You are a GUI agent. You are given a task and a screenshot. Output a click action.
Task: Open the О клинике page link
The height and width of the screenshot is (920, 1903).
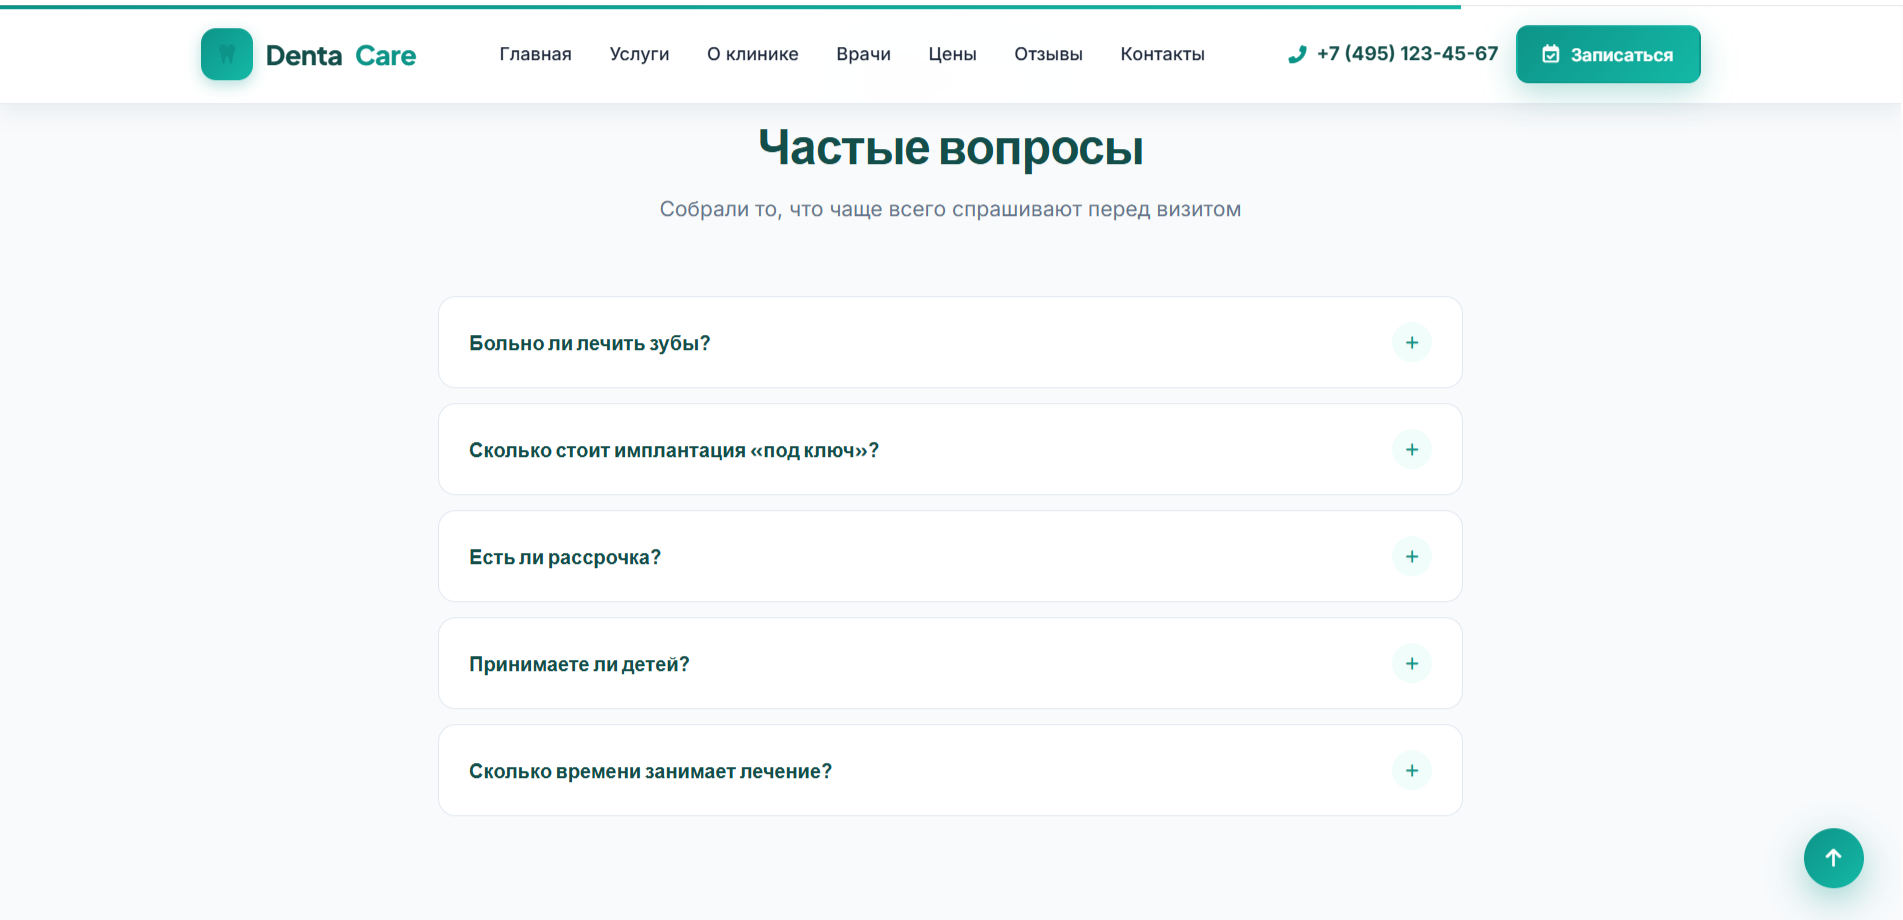752,54
